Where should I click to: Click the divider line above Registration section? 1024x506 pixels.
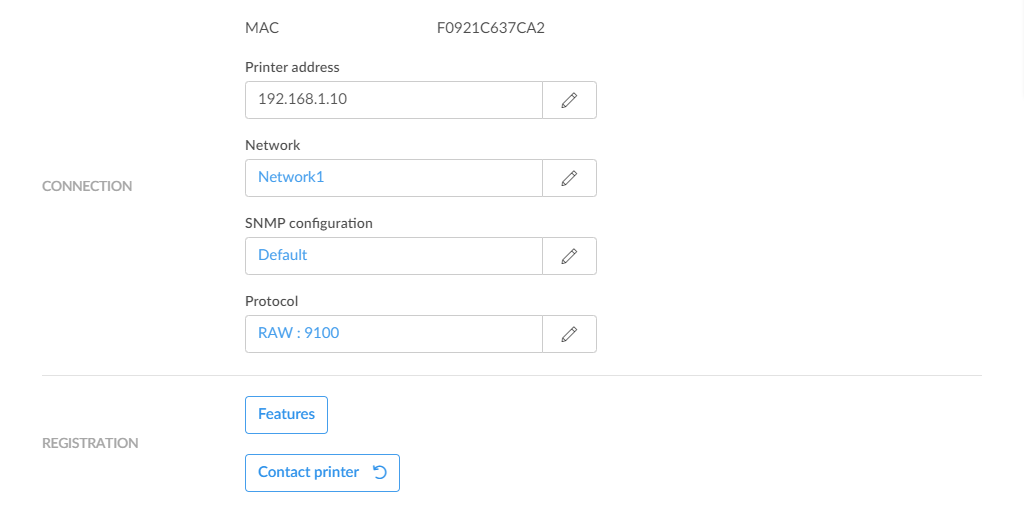coord(511,376)
